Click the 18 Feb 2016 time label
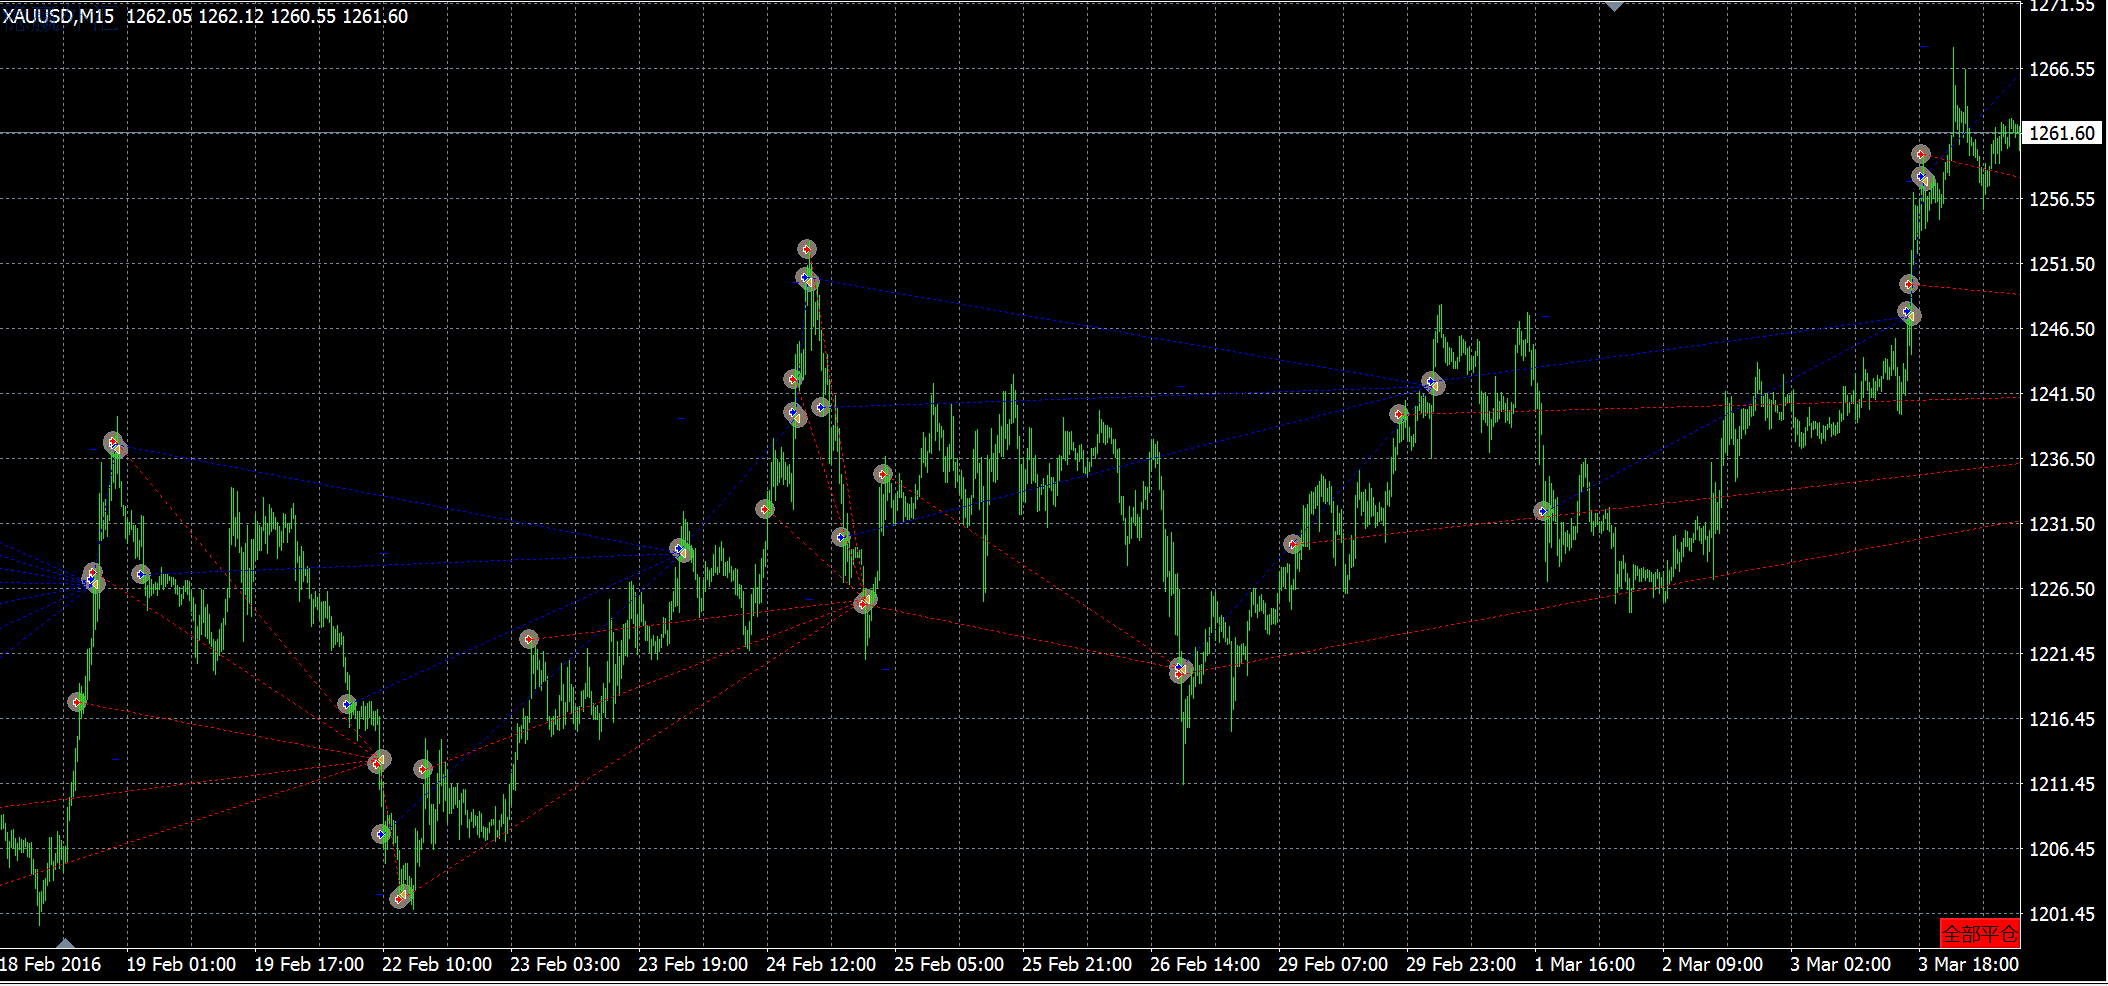The image size is (2108, 986). [x=51, y=964]
